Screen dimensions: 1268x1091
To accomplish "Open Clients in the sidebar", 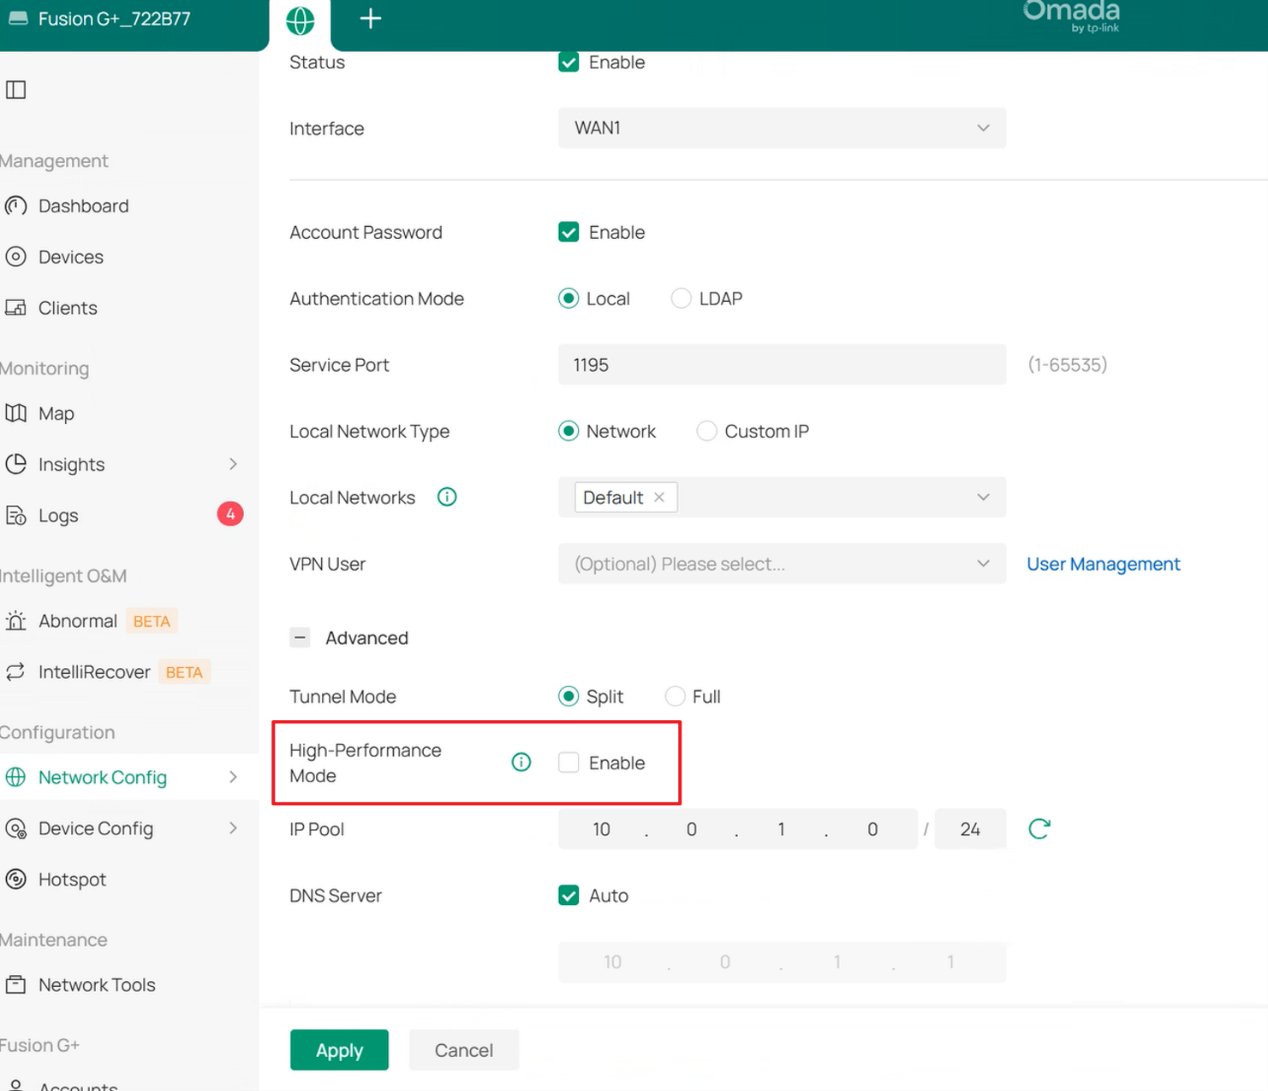I will coord(67,308).
